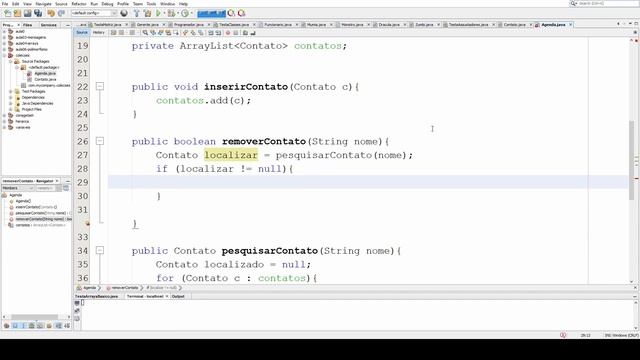This screenshot has height=360, width=640.
Task: Select heranca project in Projects tree
Action: tap(22, 121)
